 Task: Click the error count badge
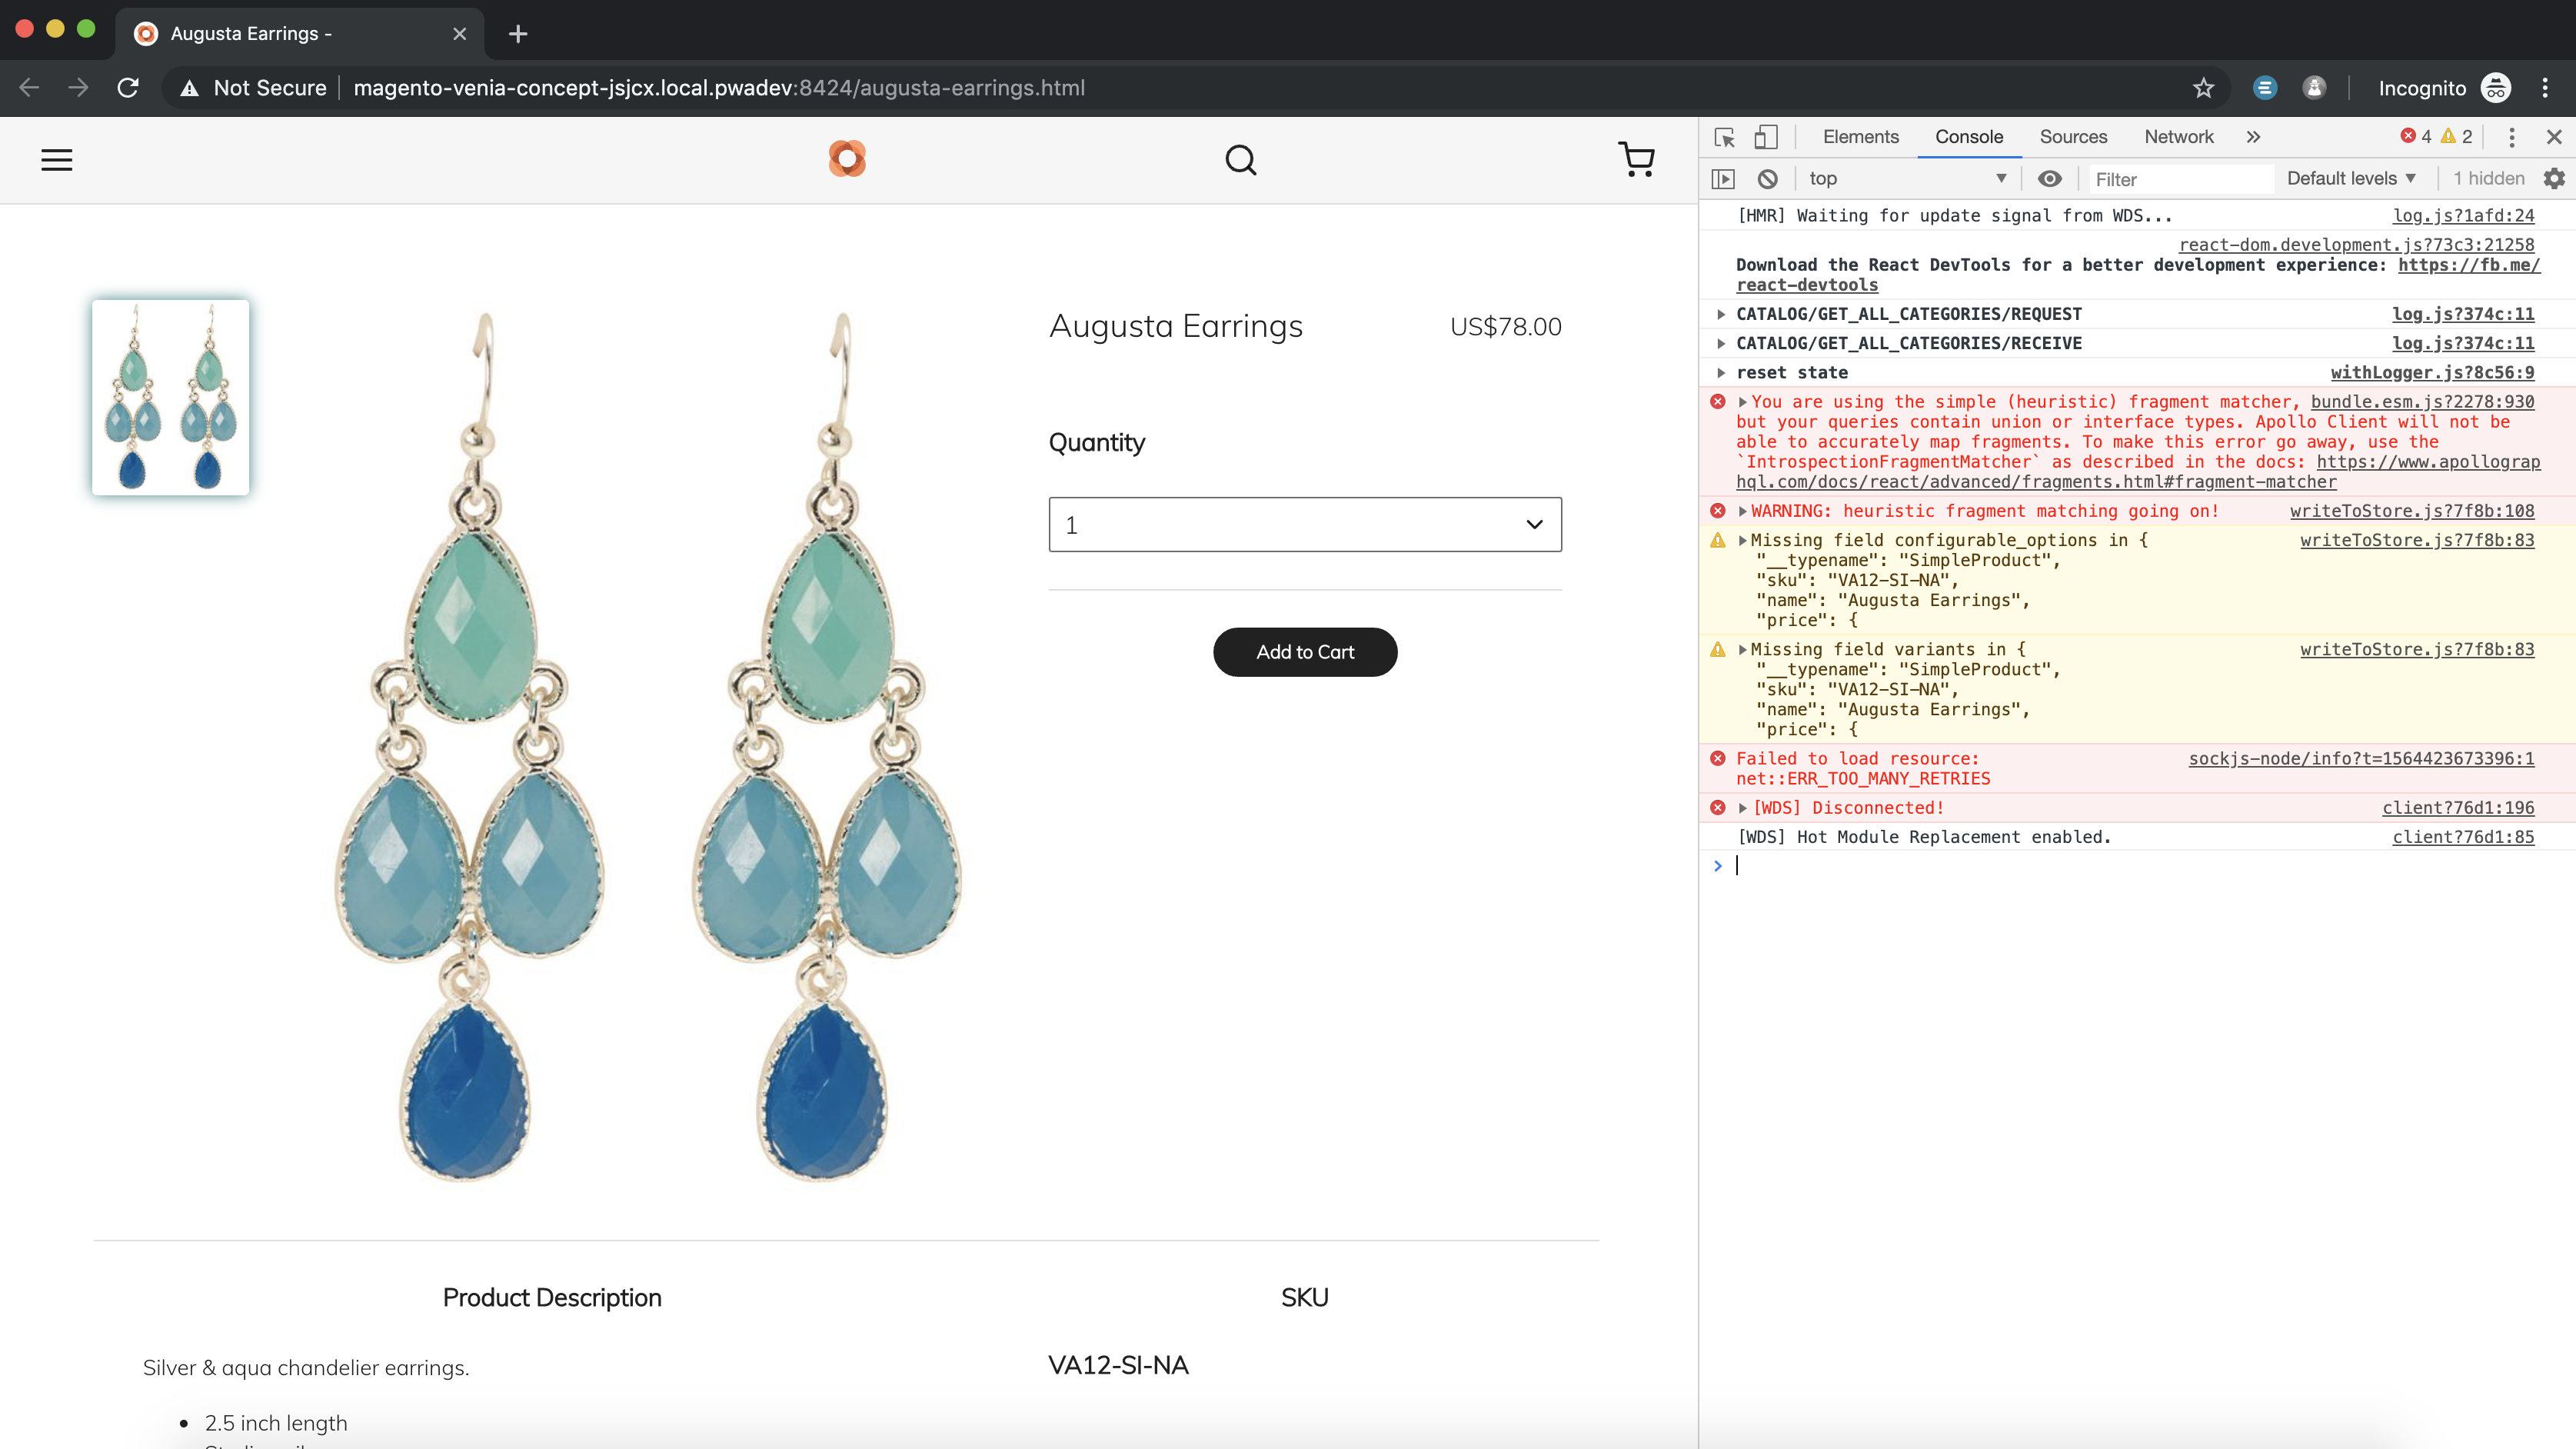[x=2420, y=137]
